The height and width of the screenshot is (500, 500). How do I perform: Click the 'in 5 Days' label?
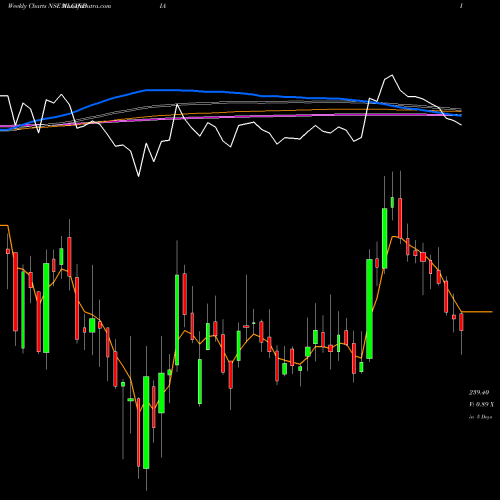pos(480,417)
